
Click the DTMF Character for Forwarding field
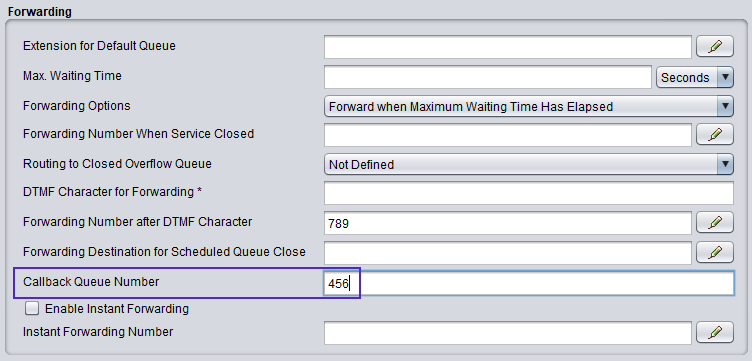click(529, 193)
